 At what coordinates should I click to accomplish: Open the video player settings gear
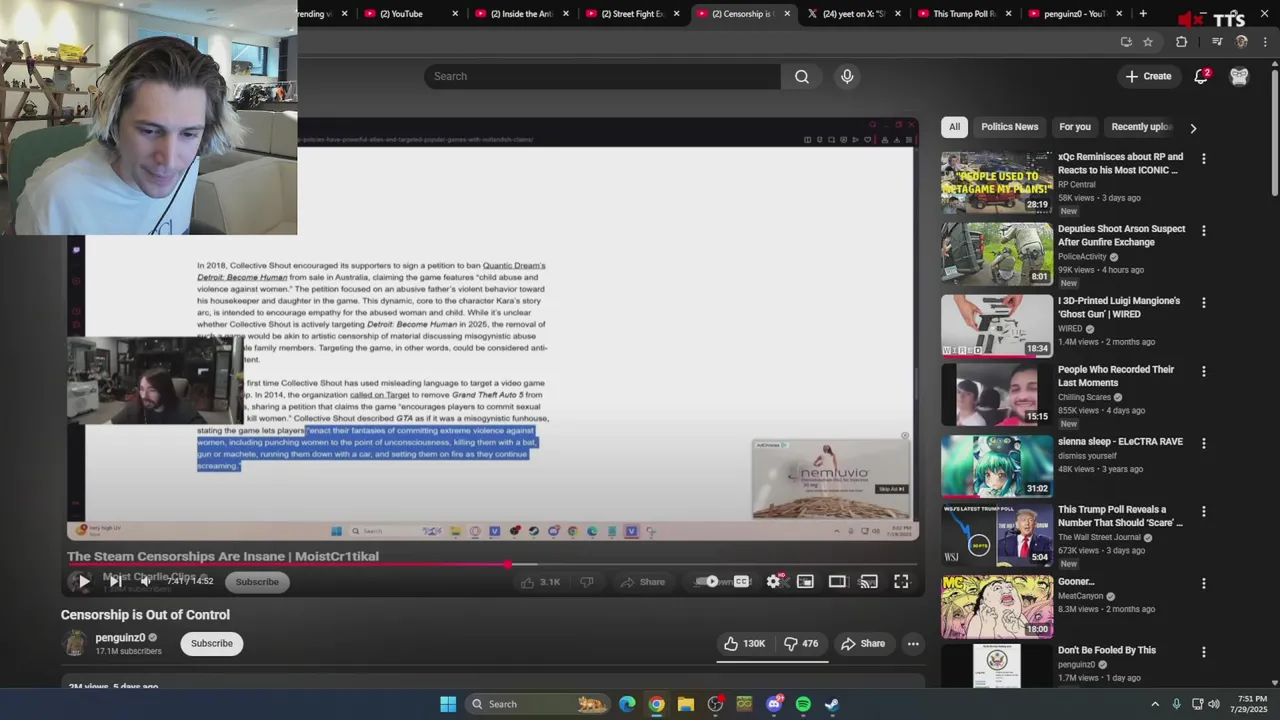coord(773,581)
